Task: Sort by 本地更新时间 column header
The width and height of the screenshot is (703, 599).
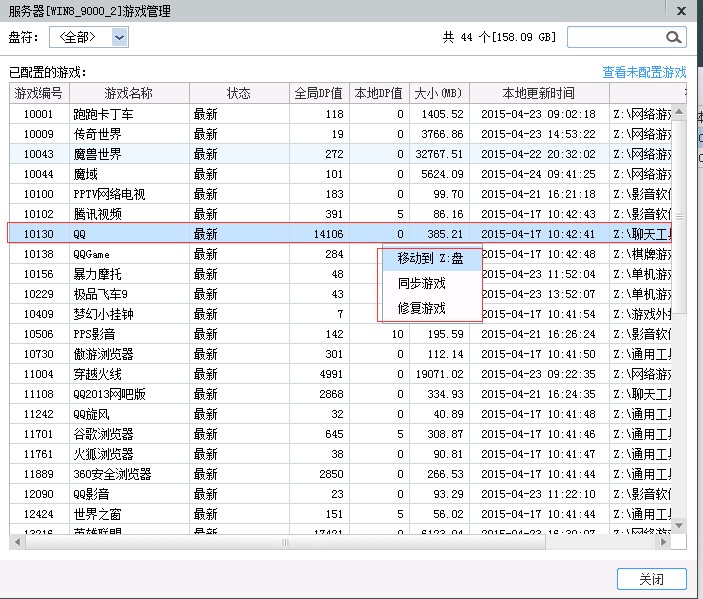Action: tap(539, 93)
